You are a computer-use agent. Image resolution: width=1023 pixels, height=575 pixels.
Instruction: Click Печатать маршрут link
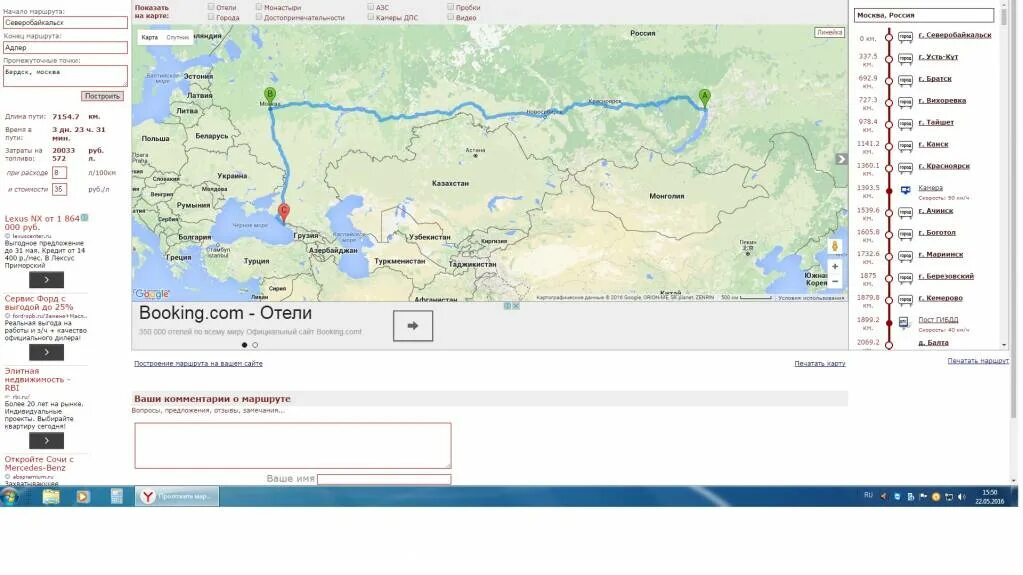click(x=978, y=360)
